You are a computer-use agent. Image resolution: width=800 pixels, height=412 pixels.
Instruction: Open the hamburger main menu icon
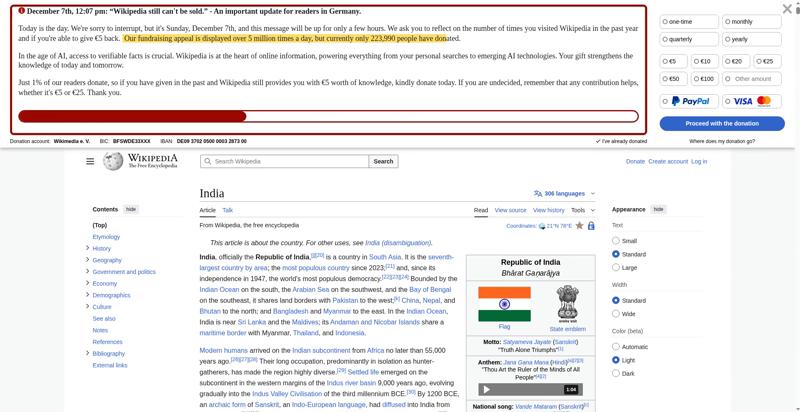[x=90, y=161]
